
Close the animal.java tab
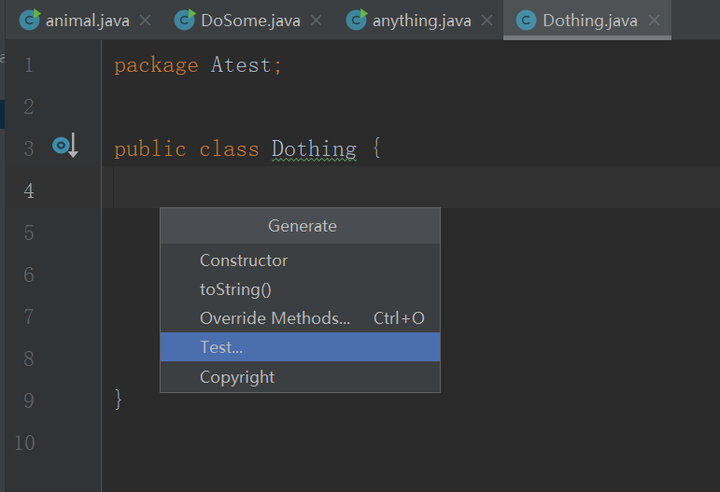(146, 20)
